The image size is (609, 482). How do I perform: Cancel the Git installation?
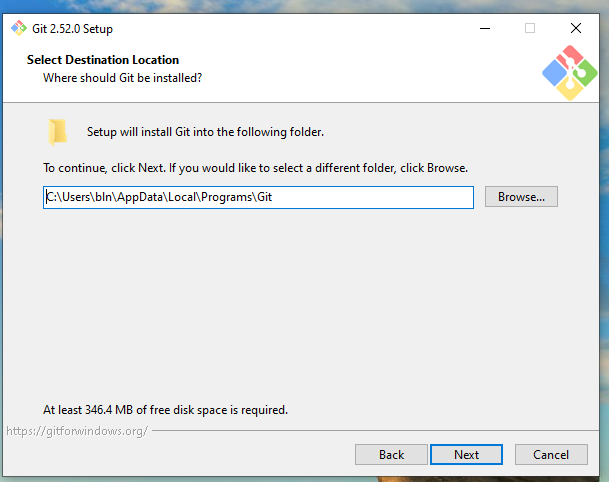[550, 455]
